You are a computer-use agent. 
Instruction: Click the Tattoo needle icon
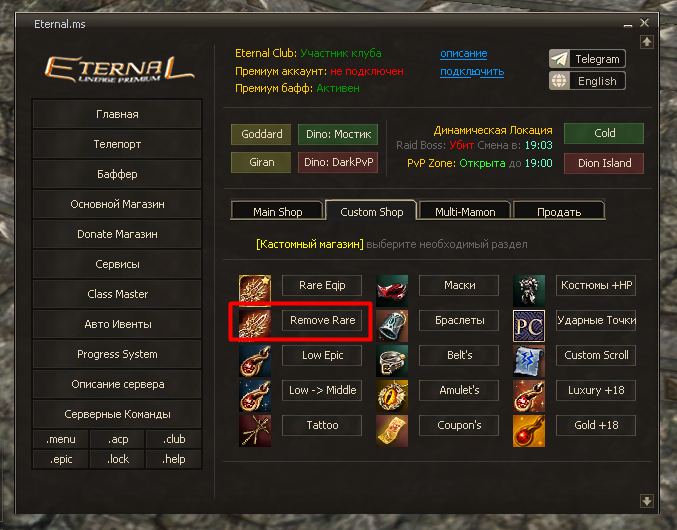pyautogui.click(x=255, y=431)
